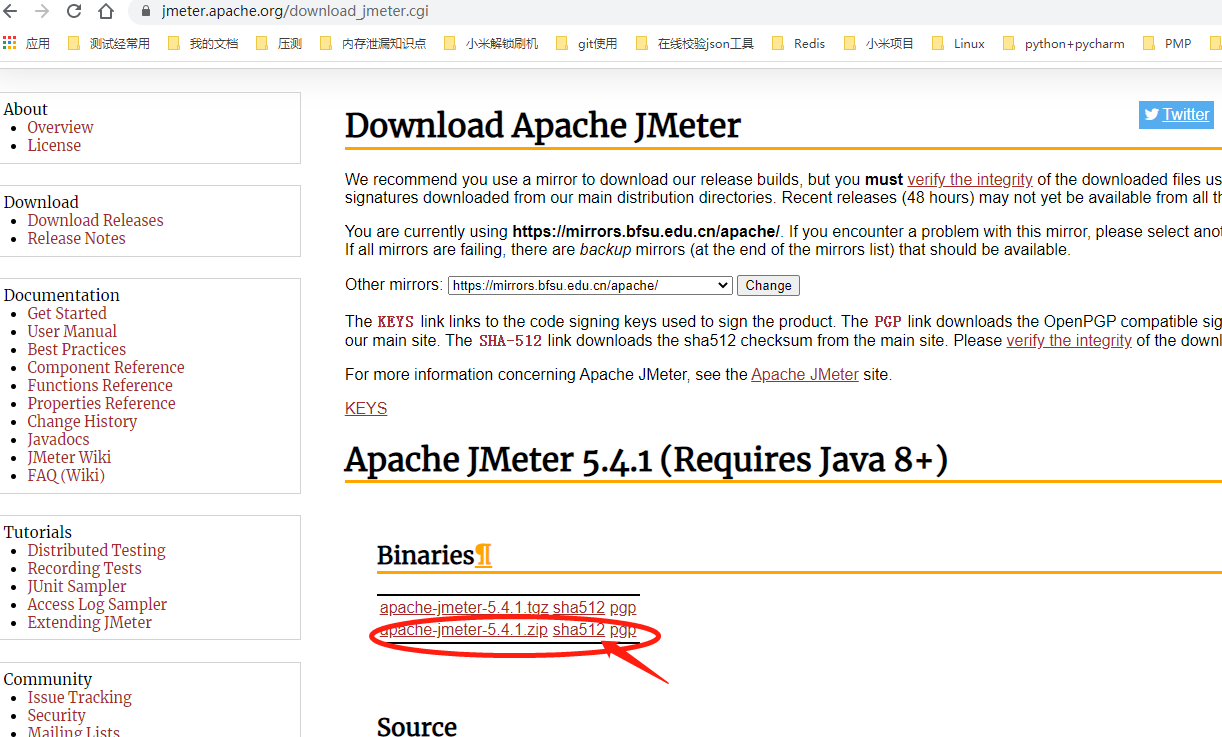Open the Other mirrors dropdown
The height and width of the screenshot is (737, 1222).
590,285
